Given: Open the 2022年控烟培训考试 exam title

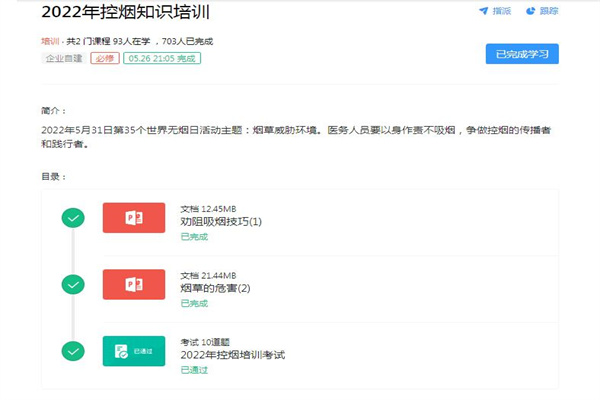Looking at the screenshot, I should 232,355.
